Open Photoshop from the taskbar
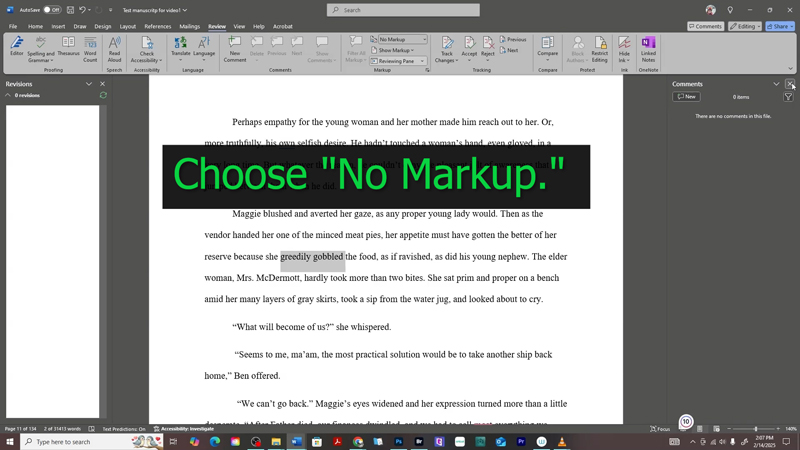800x450 pixels. point(398,441)
